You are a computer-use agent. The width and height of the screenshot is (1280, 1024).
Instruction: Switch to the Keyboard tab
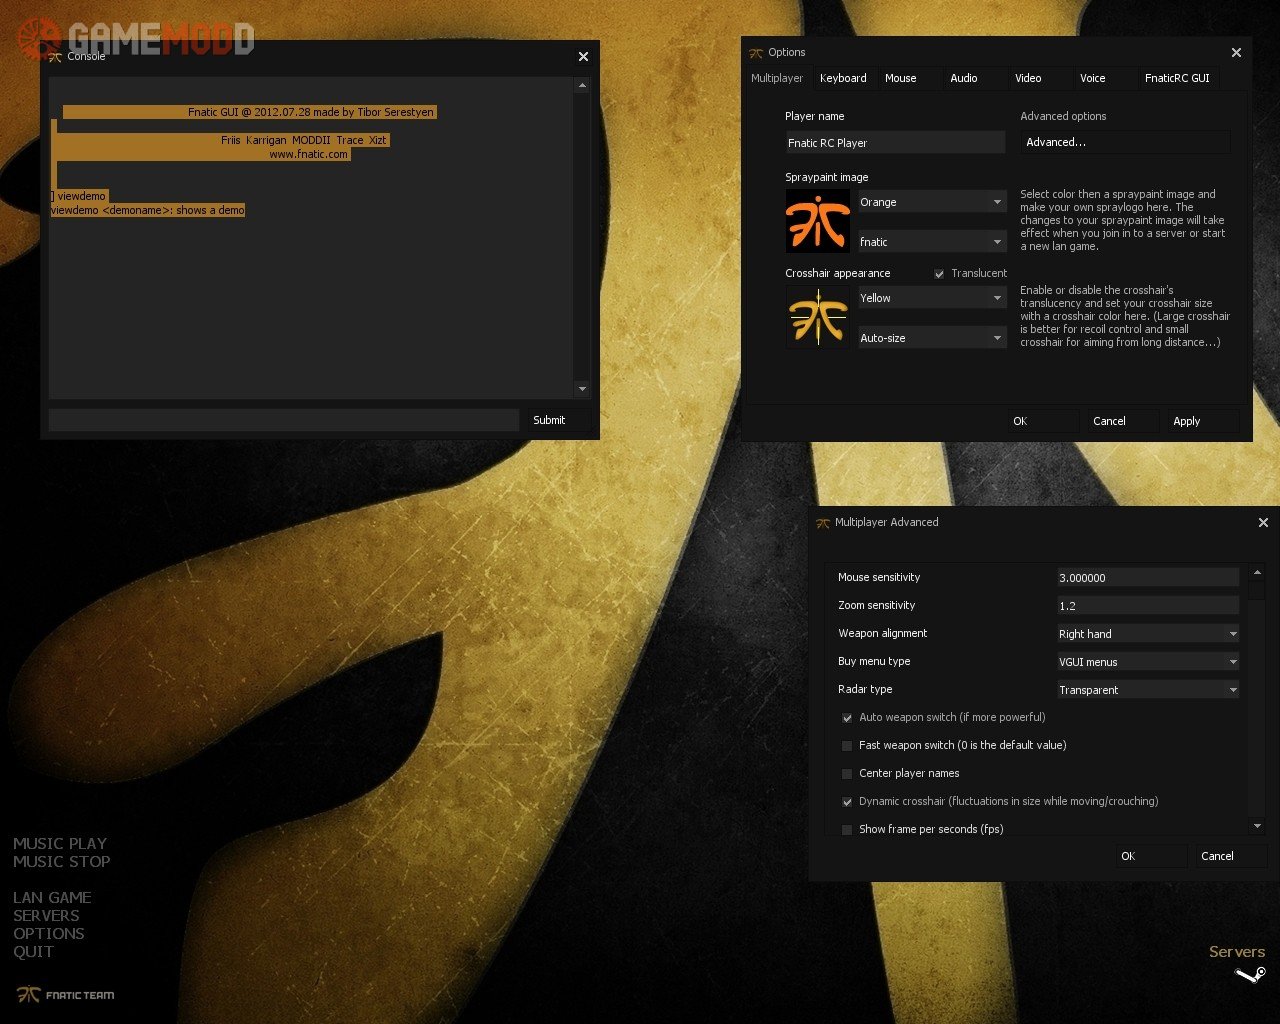tap(843, 78)
